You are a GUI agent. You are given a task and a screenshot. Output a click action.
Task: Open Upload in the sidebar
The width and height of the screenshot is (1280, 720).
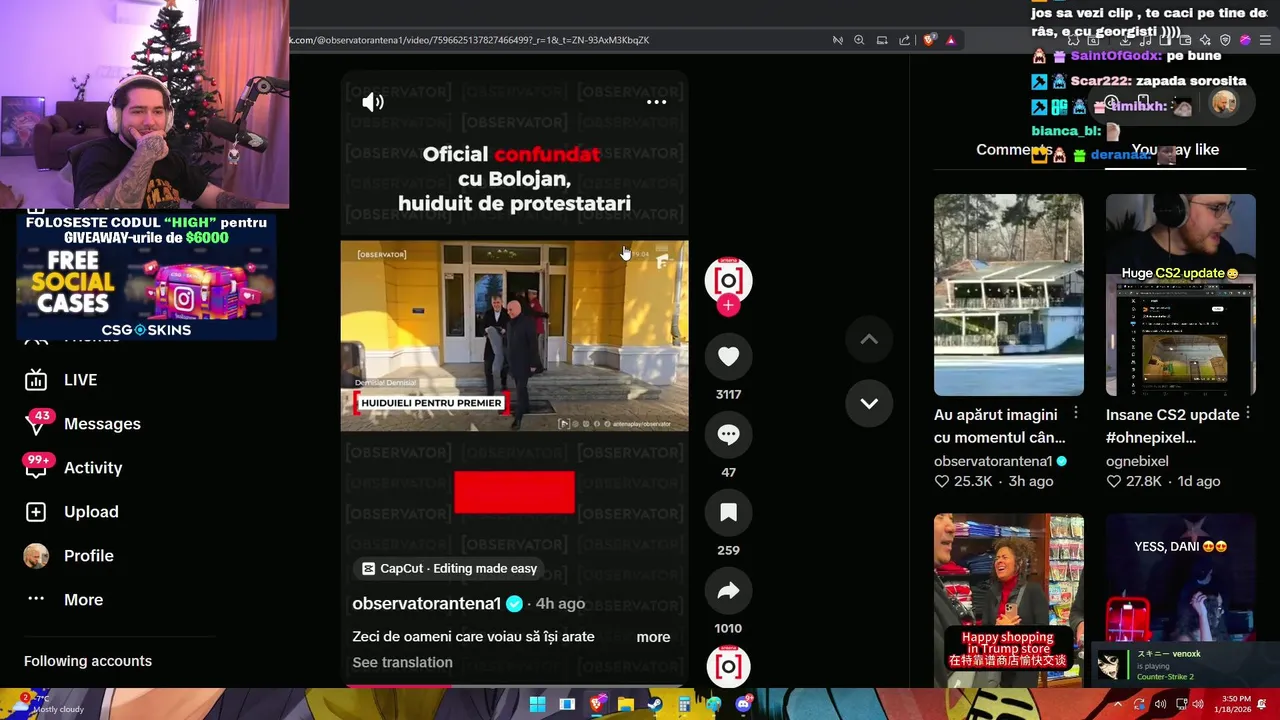(91, 512)
